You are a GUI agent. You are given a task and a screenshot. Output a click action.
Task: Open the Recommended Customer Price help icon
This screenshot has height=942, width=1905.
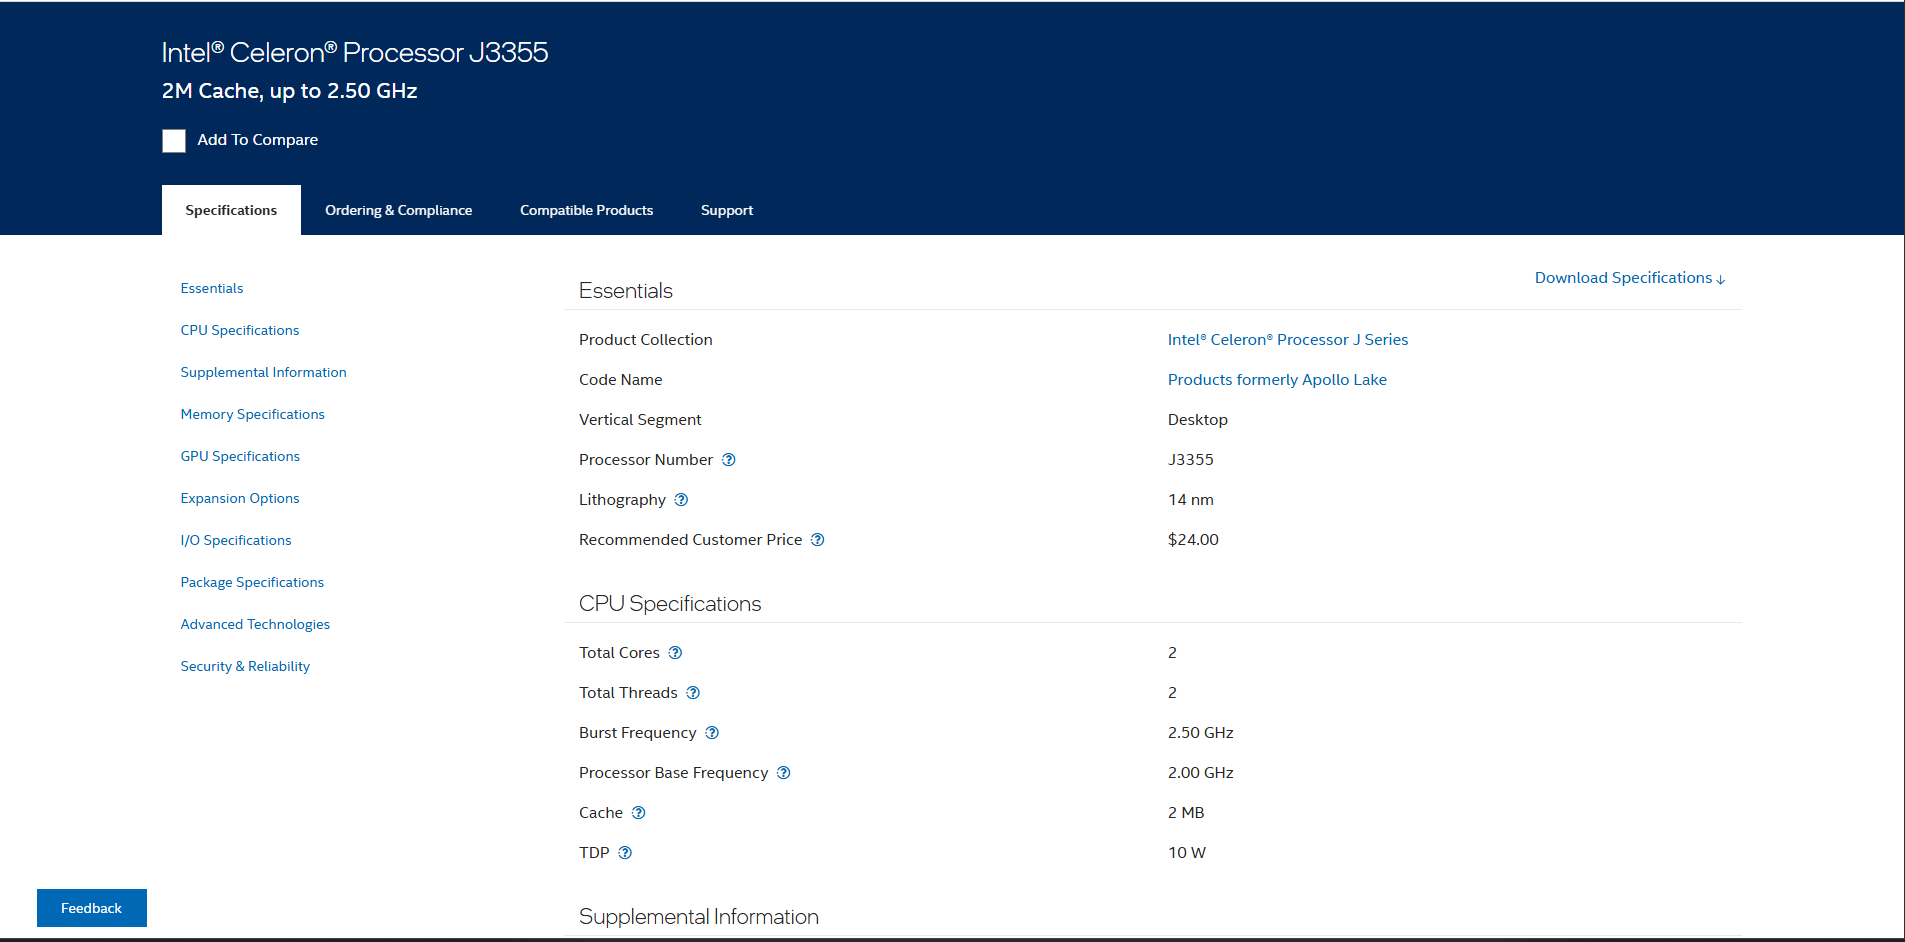pyautogui.click(x=817, y=540)
